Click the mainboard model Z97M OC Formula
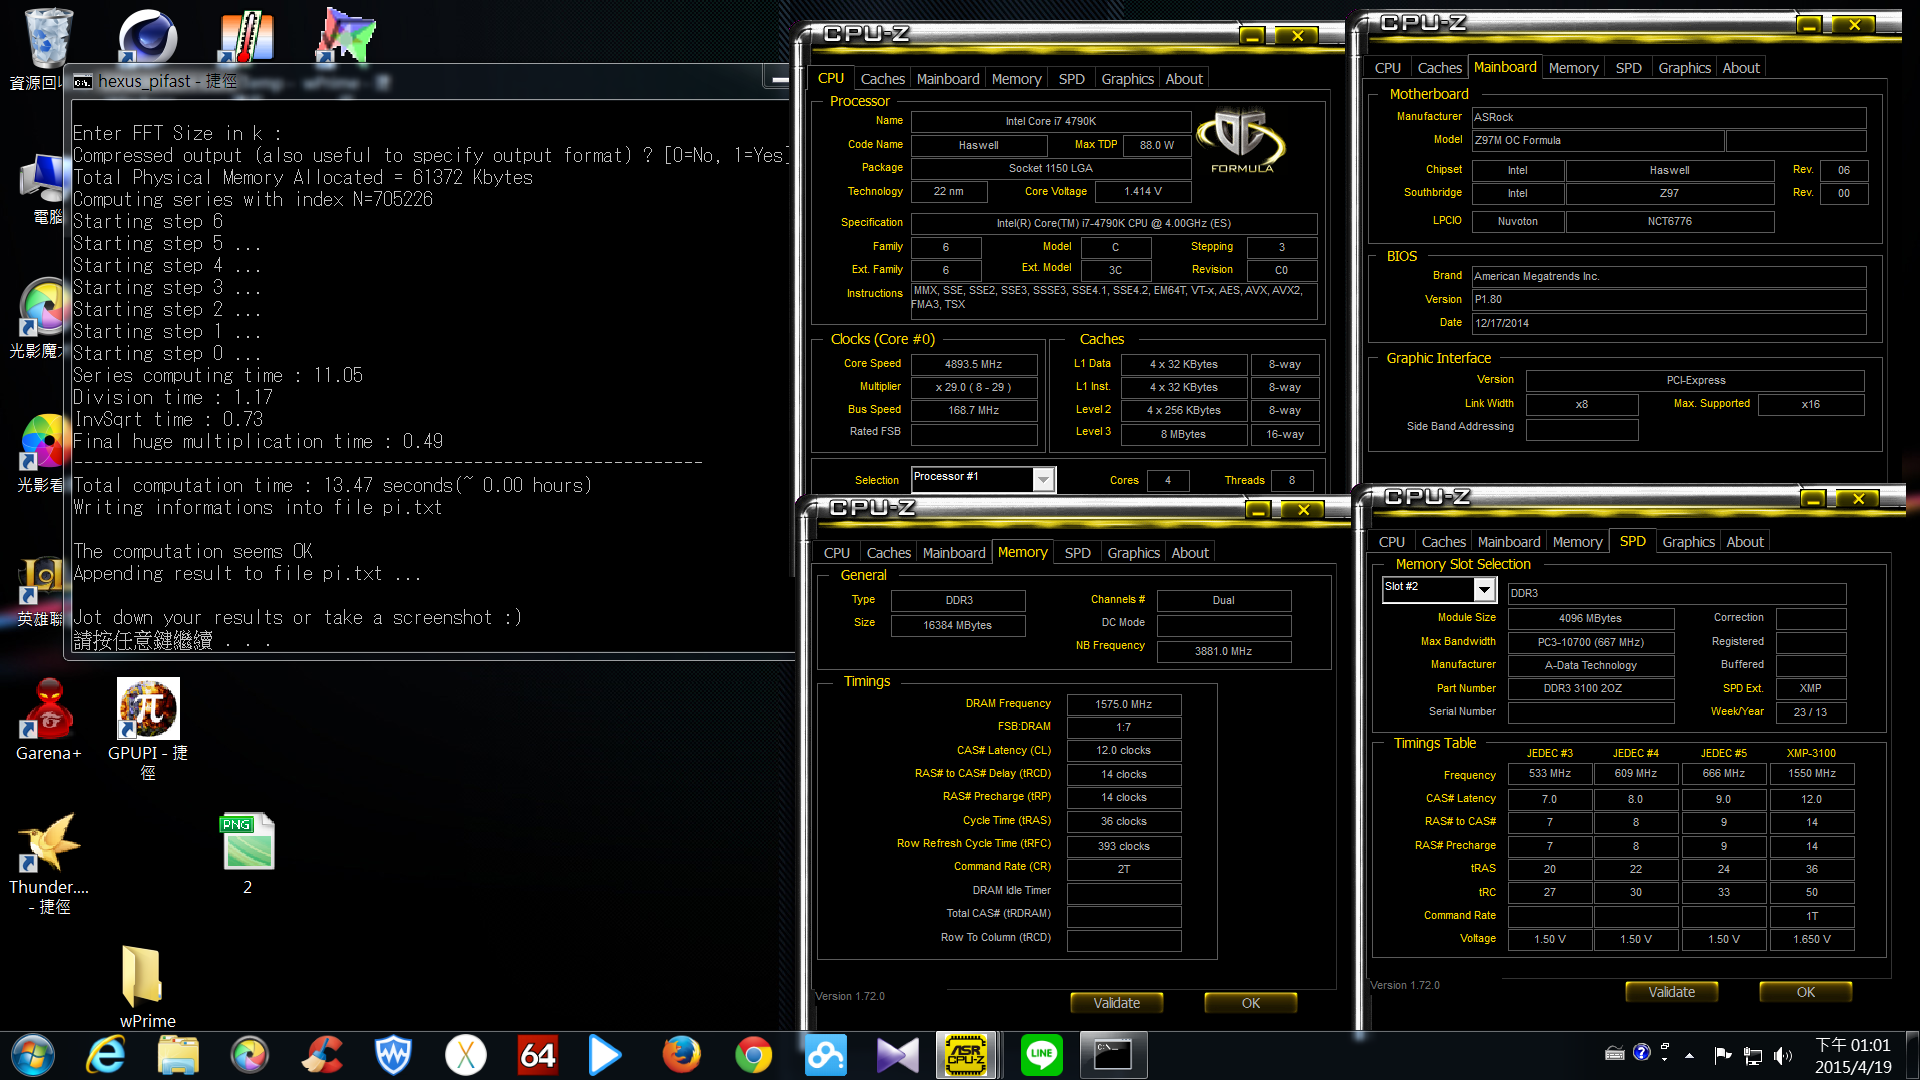Viewport: 1920px width, 1080px height. click(1597, 140)
